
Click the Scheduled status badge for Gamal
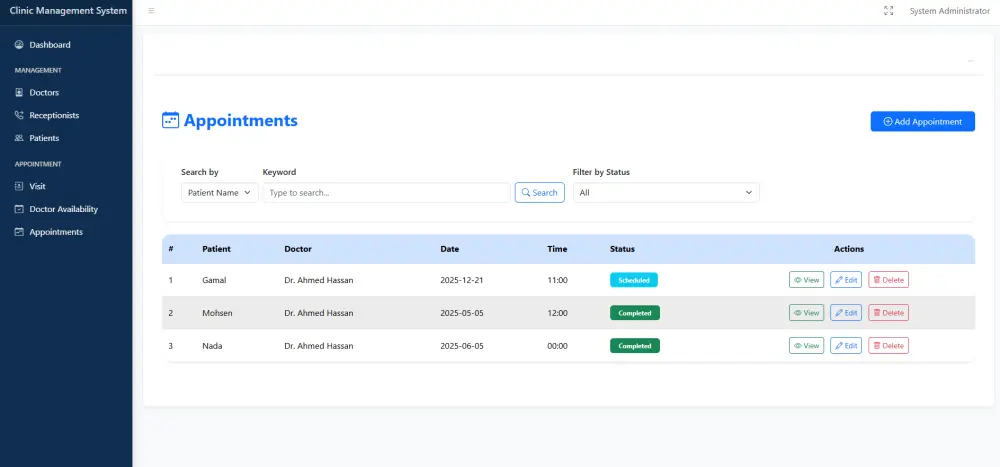[634, 280]
